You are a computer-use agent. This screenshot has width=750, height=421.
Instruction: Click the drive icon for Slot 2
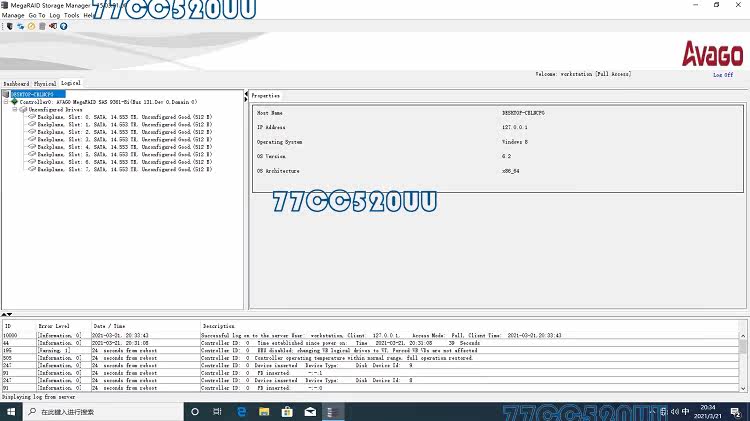click(x=32, y=132)
